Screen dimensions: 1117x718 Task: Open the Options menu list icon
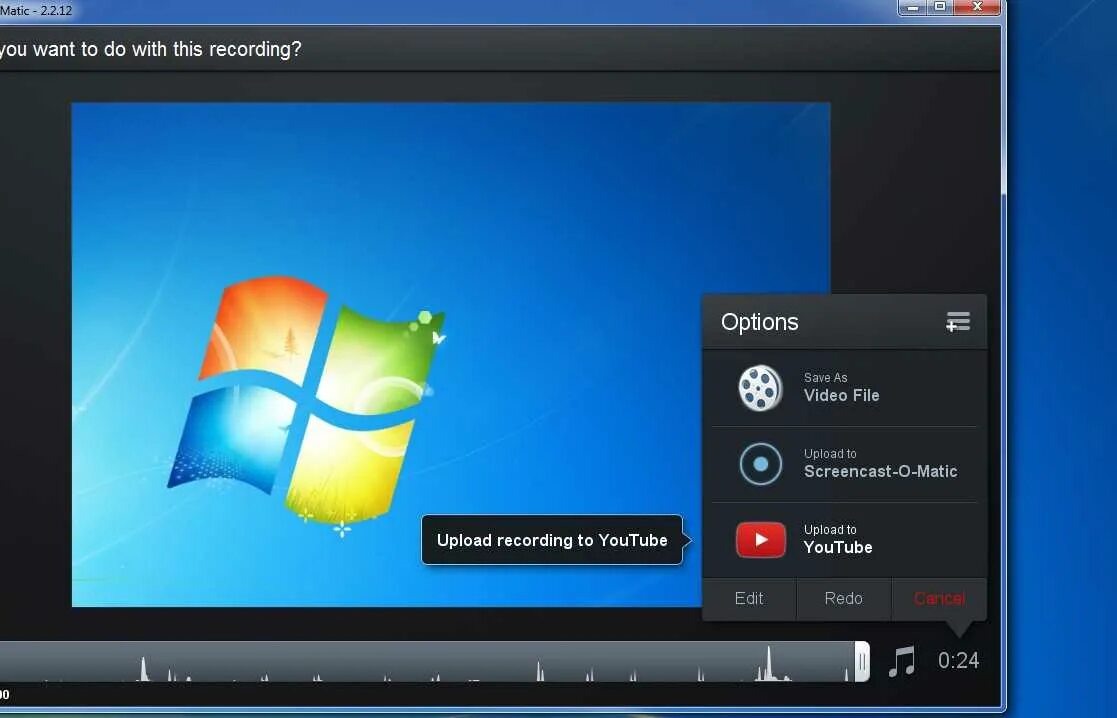point(957,322)
